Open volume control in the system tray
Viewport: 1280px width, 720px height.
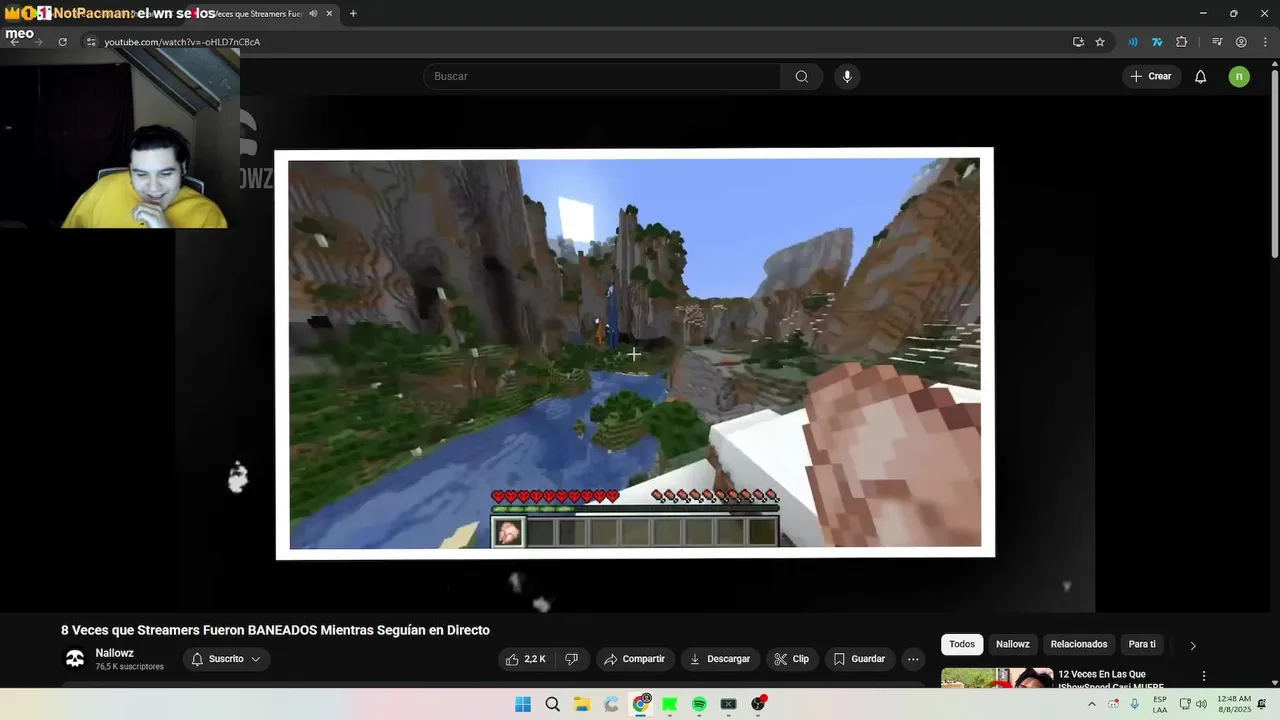1201,704
